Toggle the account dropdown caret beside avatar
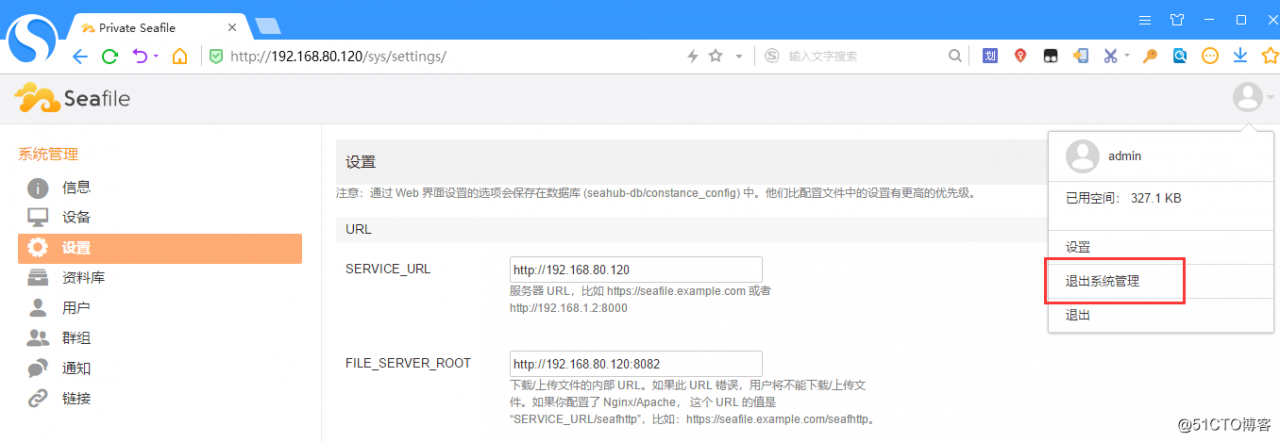This screenshot has height=442, width=1280. click(x=1271, y=98)
